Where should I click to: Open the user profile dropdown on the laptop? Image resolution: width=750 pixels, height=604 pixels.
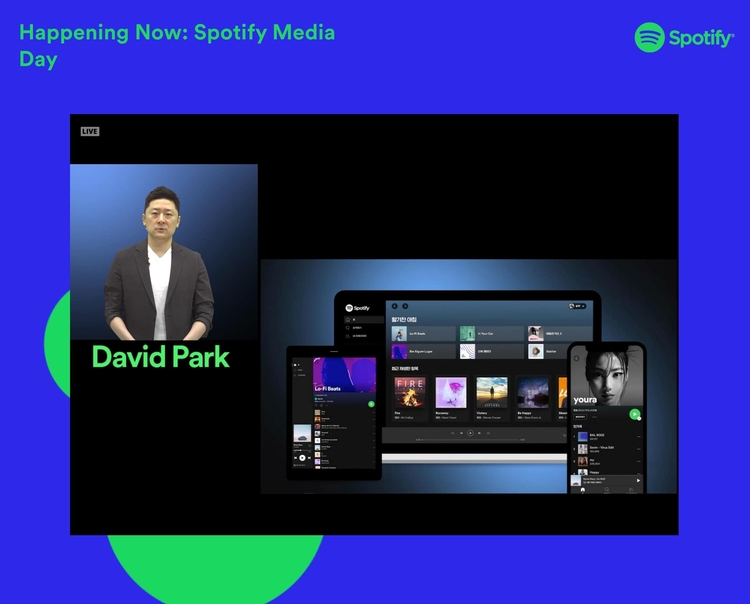[x=577, y=306]
